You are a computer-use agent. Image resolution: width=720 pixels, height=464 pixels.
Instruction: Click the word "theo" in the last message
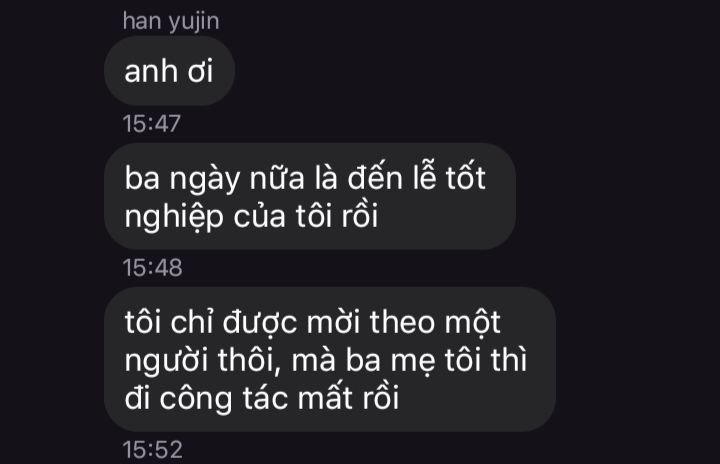pyautogui.click(x=402, y=322)
